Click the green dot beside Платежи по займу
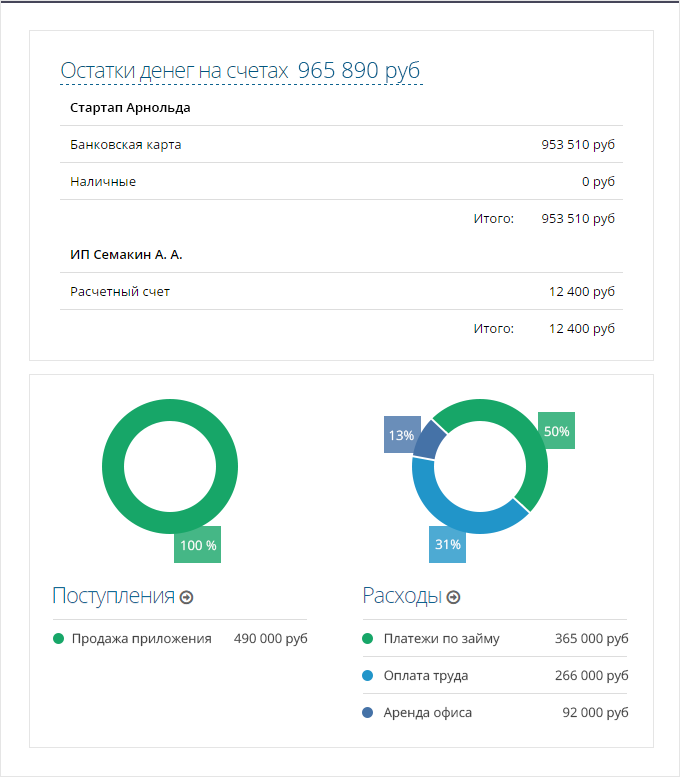The height and width of the screenshot is (777, 680). point(368,639)
